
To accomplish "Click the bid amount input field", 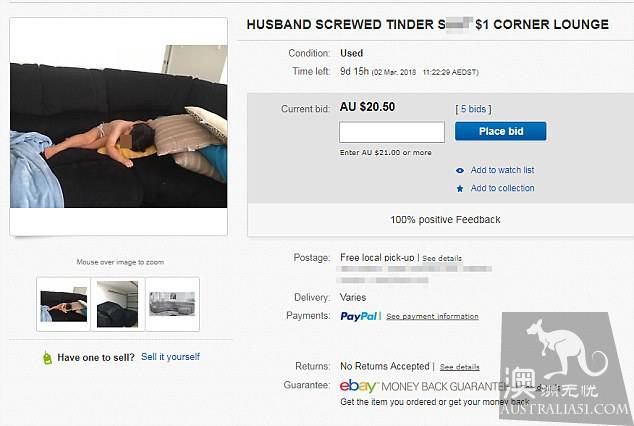I will [x=392, y=132].
